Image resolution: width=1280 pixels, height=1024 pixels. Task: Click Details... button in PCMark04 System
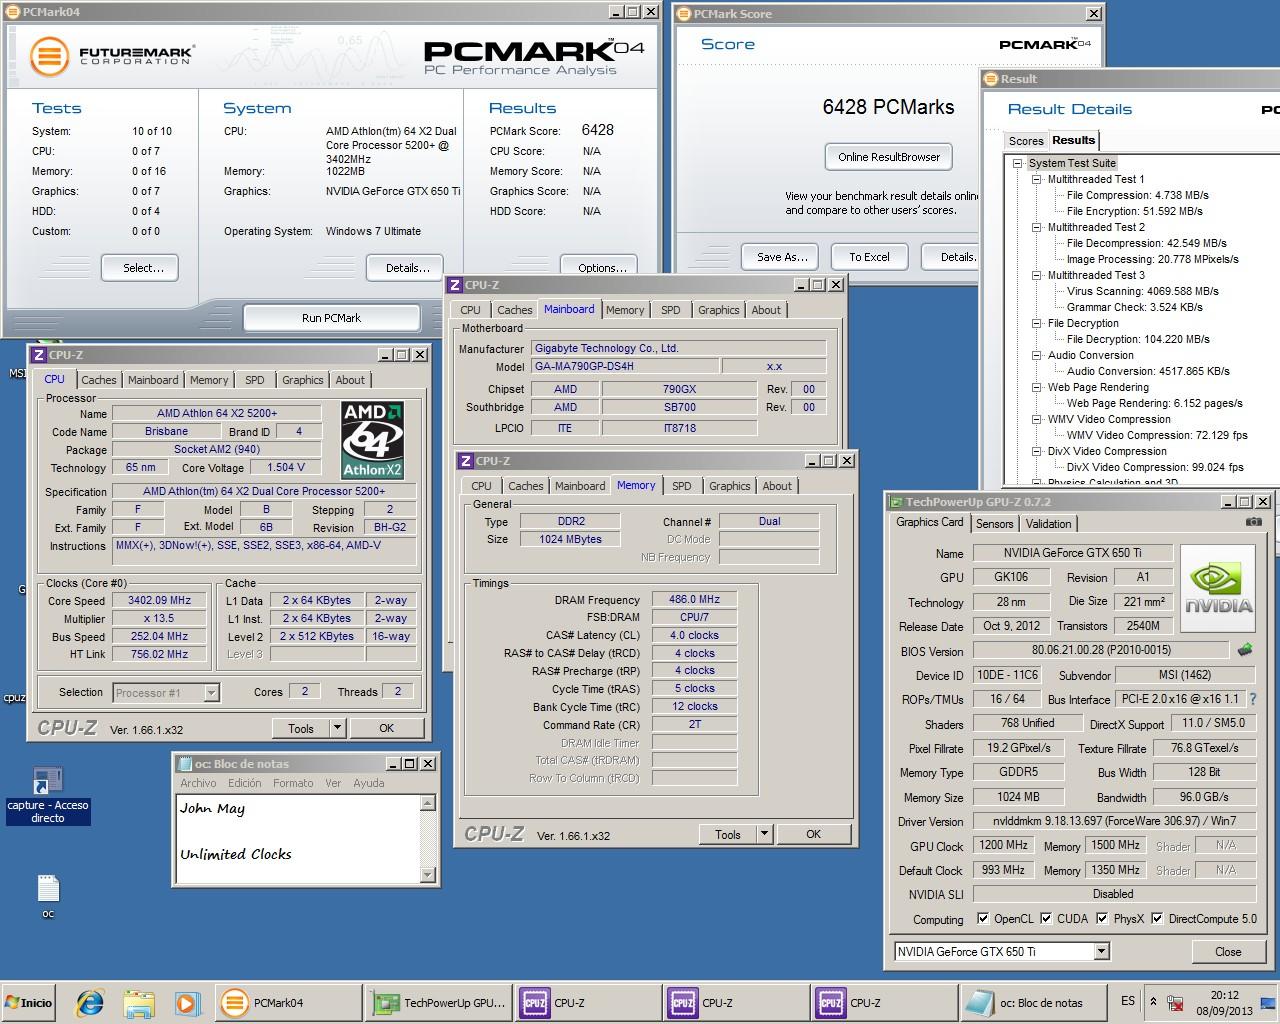(407, 268)
